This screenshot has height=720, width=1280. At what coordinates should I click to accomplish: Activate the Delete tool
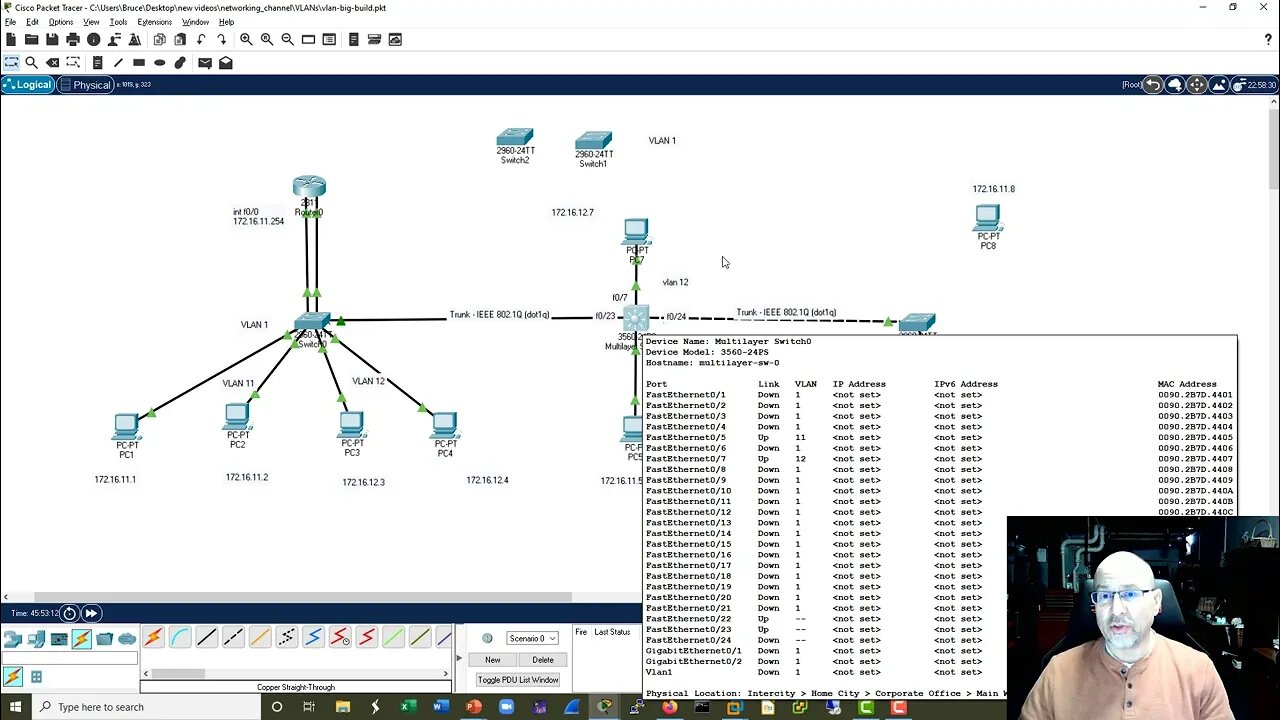tap(52, 62)
